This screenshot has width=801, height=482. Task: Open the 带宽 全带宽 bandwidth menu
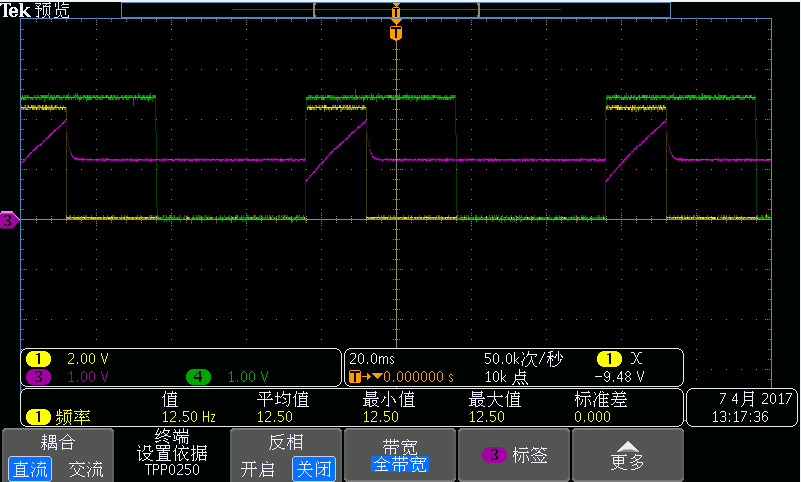pyautogui.click(x=400, y=454)
